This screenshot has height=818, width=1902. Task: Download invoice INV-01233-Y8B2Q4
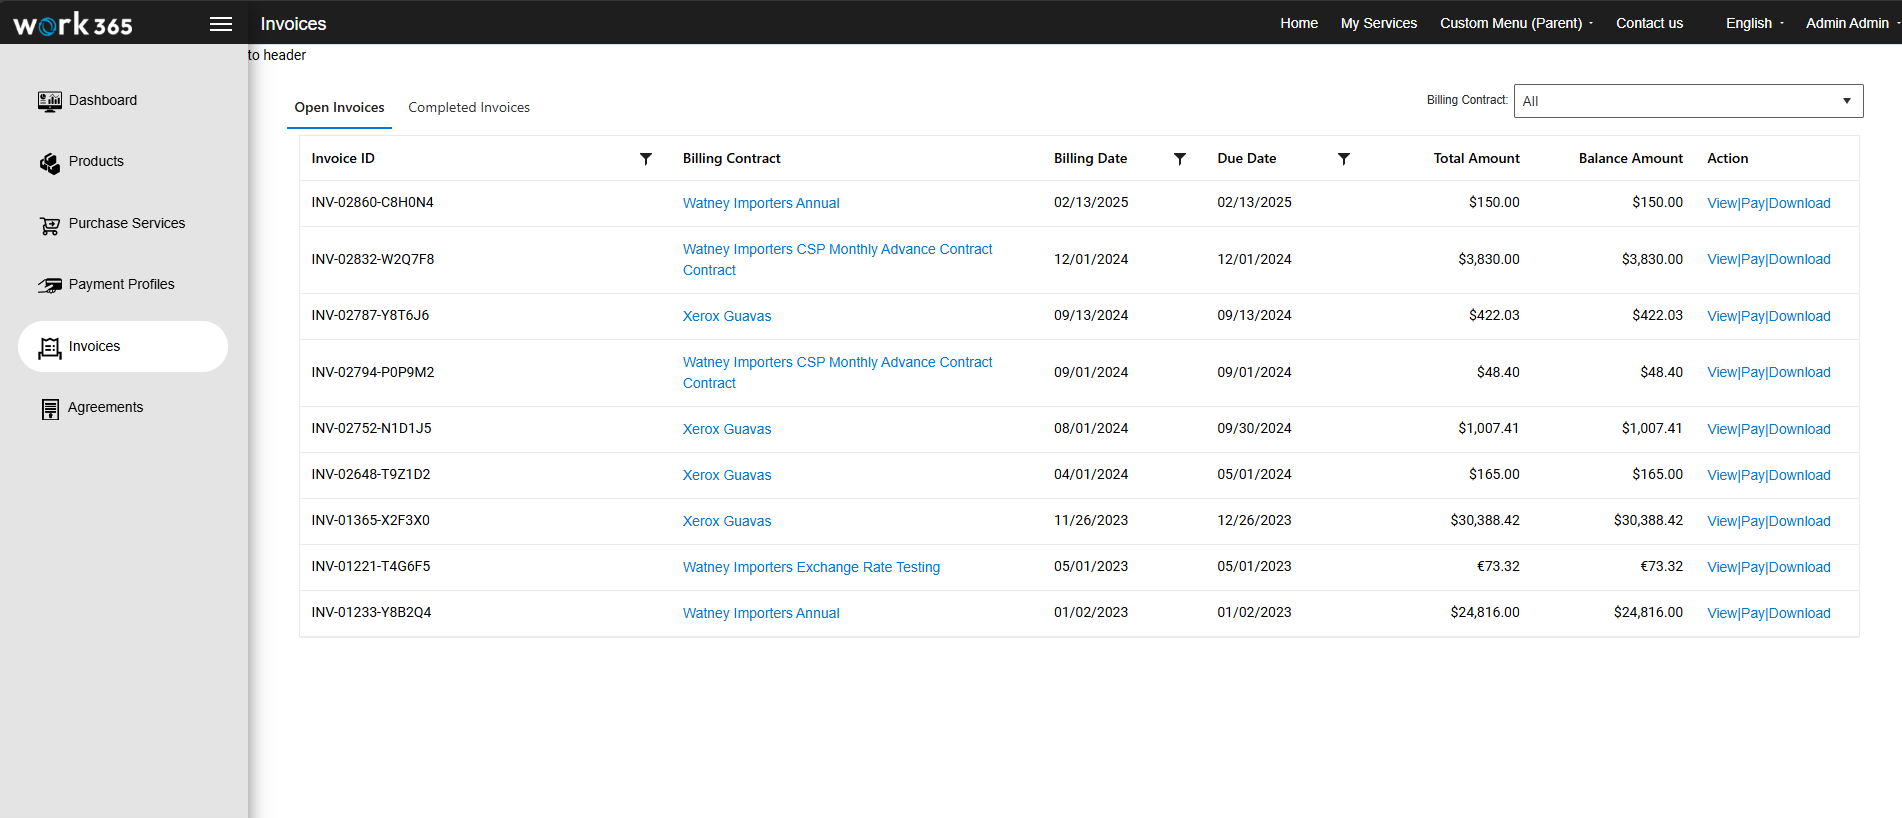tap(1799, 613)
